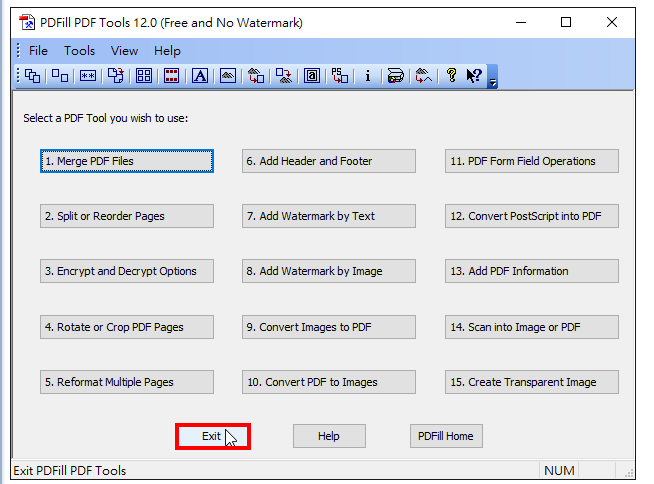Choose '12. Convert PostScript into PDF'
Screen dimensions: 654x484
(x=532, y=216)
